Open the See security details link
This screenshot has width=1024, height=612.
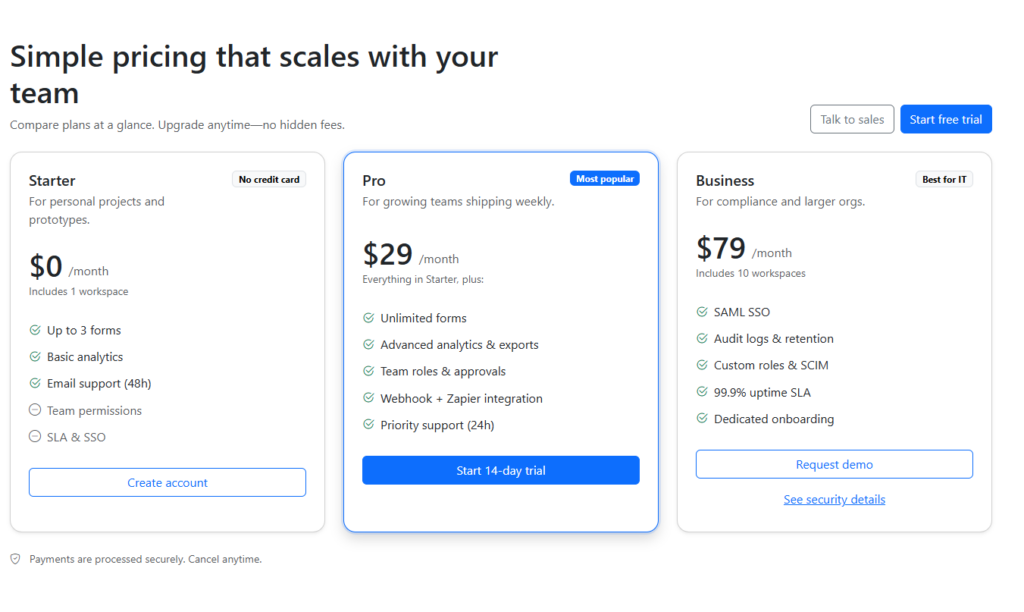click(x=834, y=499)
